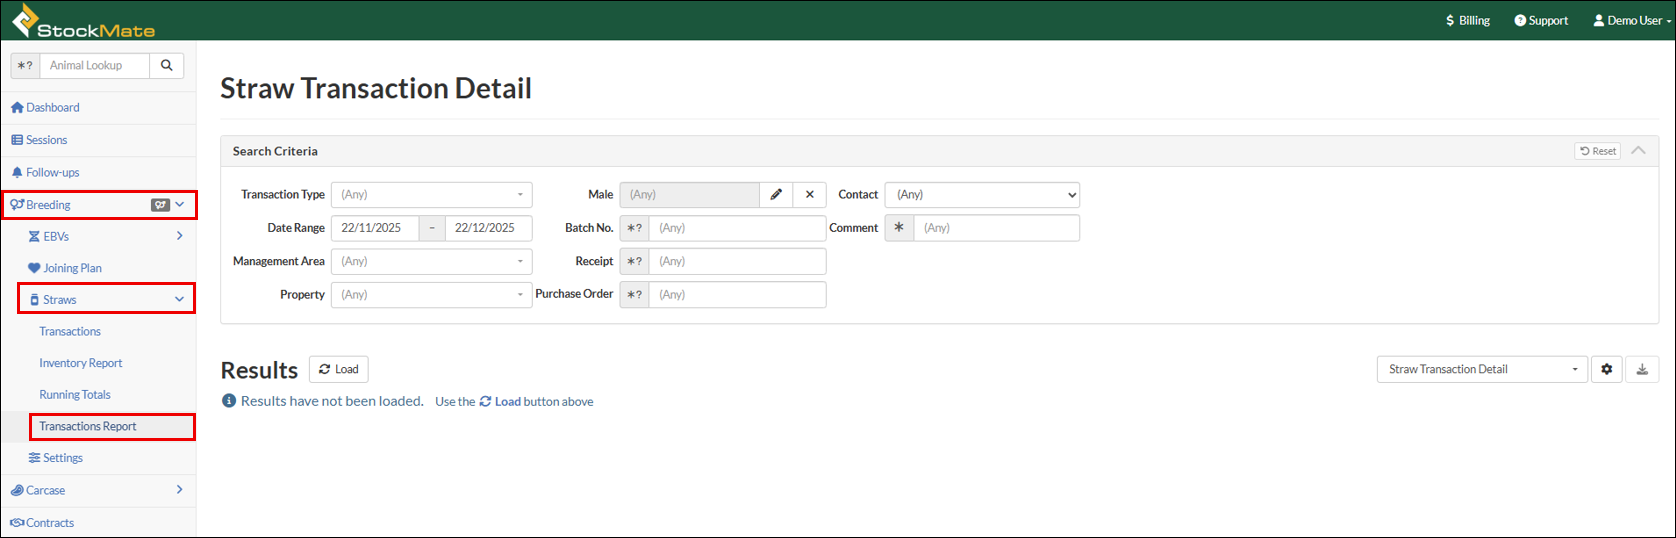Toggle the badge icon on Breeding menu

point(160,205)
